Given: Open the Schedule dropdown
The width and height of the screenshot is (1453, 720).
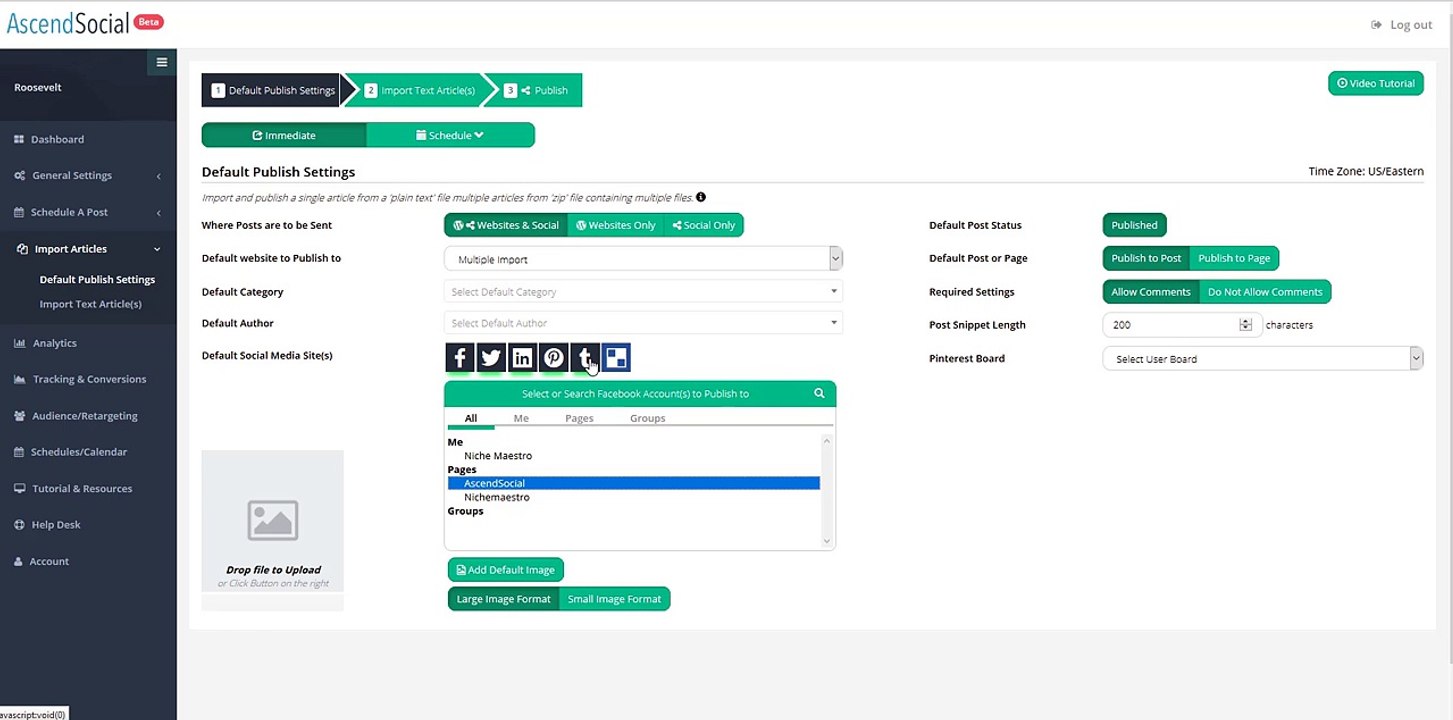Looking at the screenshot, I should (x=450, y=135).
